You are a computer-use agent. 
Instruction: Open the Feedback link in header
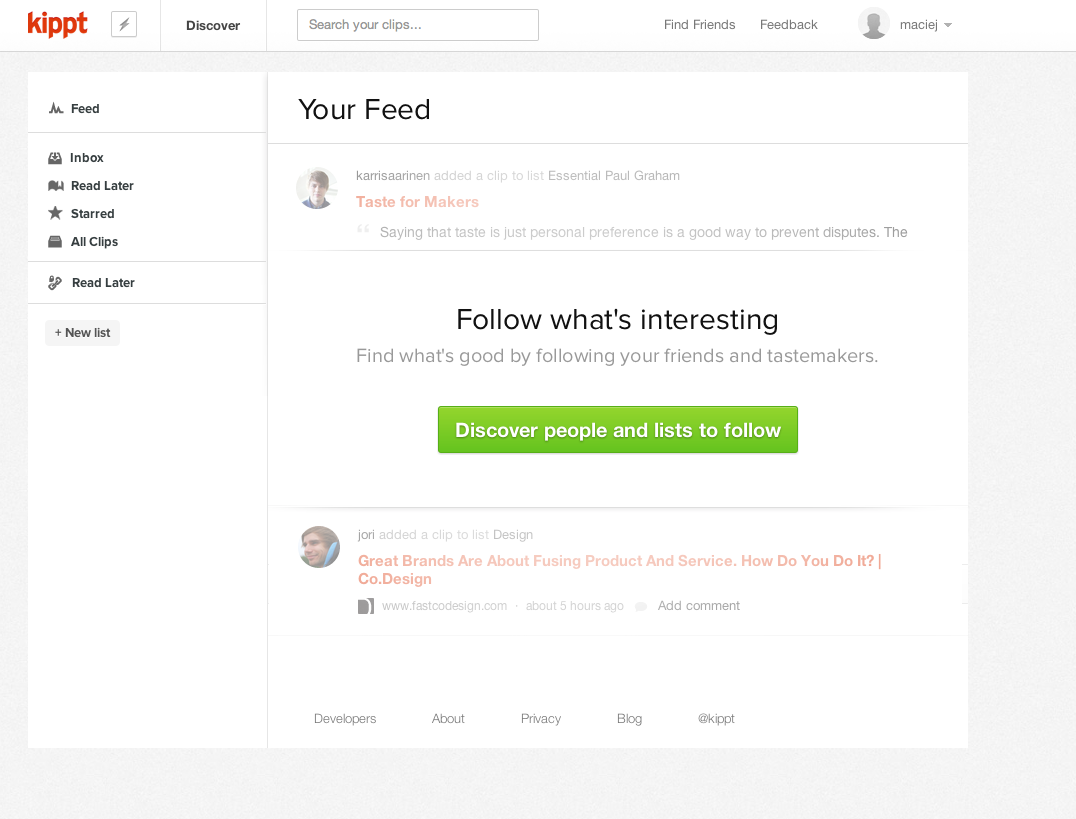pos(788,25)
